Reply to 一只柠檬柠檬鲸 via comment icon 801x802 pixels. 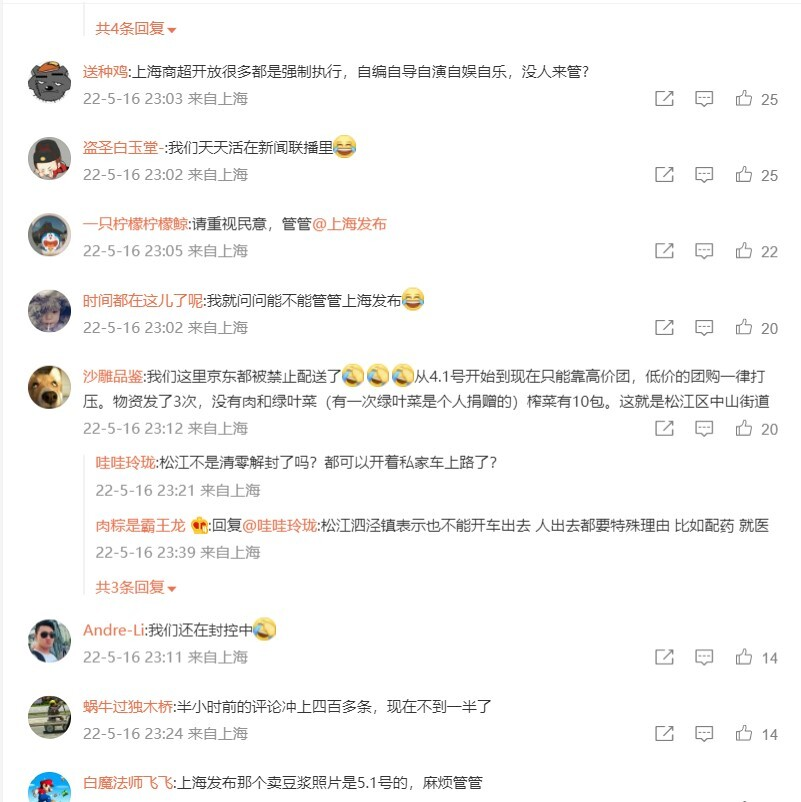point(704,251)
